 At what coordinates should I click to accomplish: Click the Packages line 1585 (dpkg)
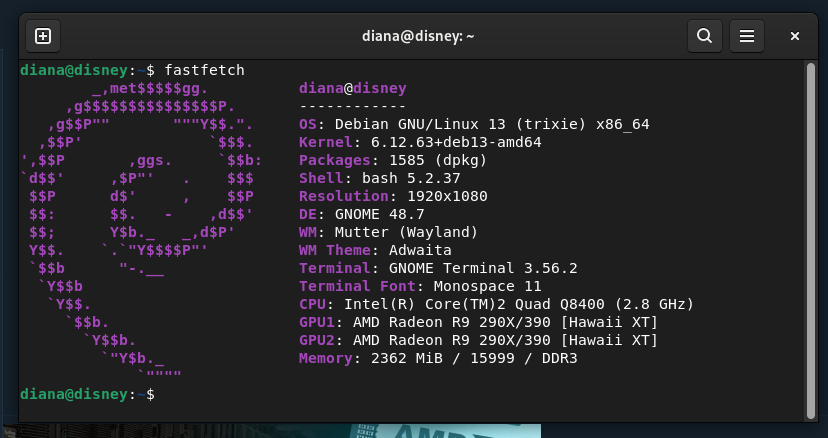(x=393, y=161)
